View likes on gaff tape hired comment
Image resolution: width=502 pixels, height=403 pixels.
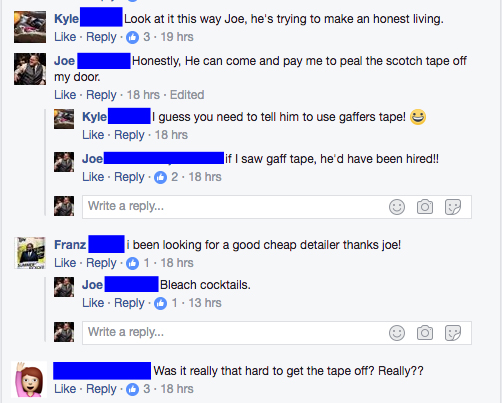(x=166, y=177)
